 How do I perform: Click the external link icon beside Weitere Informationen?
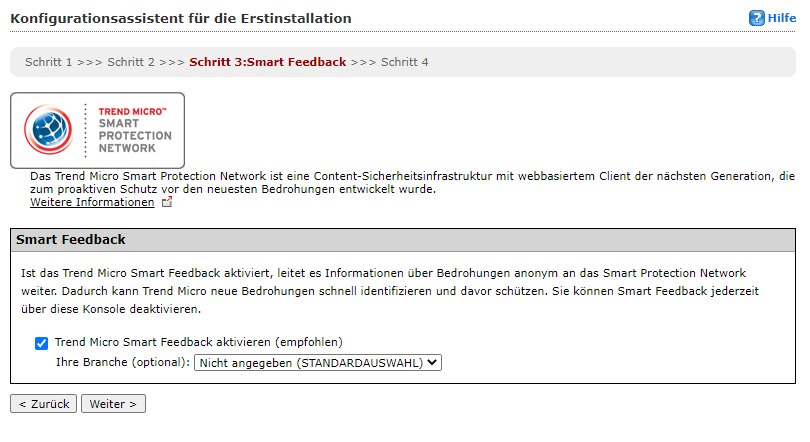coord(167,203)
